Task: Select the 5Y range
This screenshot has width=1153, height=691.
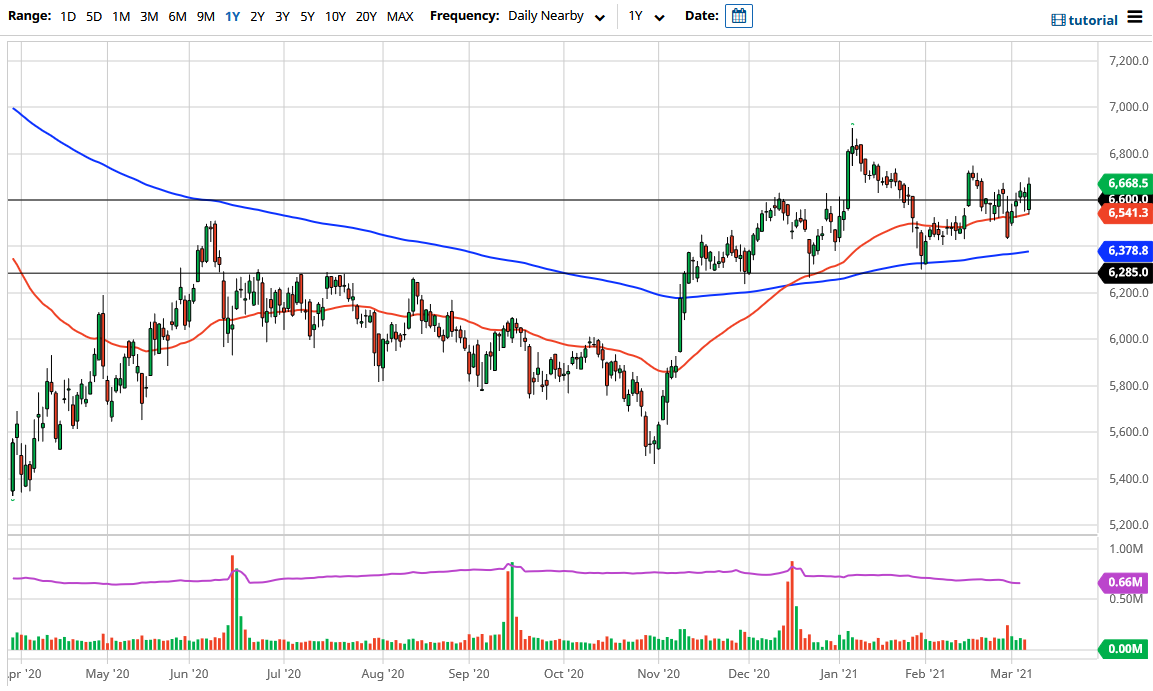Action: (x=307, y=16)
